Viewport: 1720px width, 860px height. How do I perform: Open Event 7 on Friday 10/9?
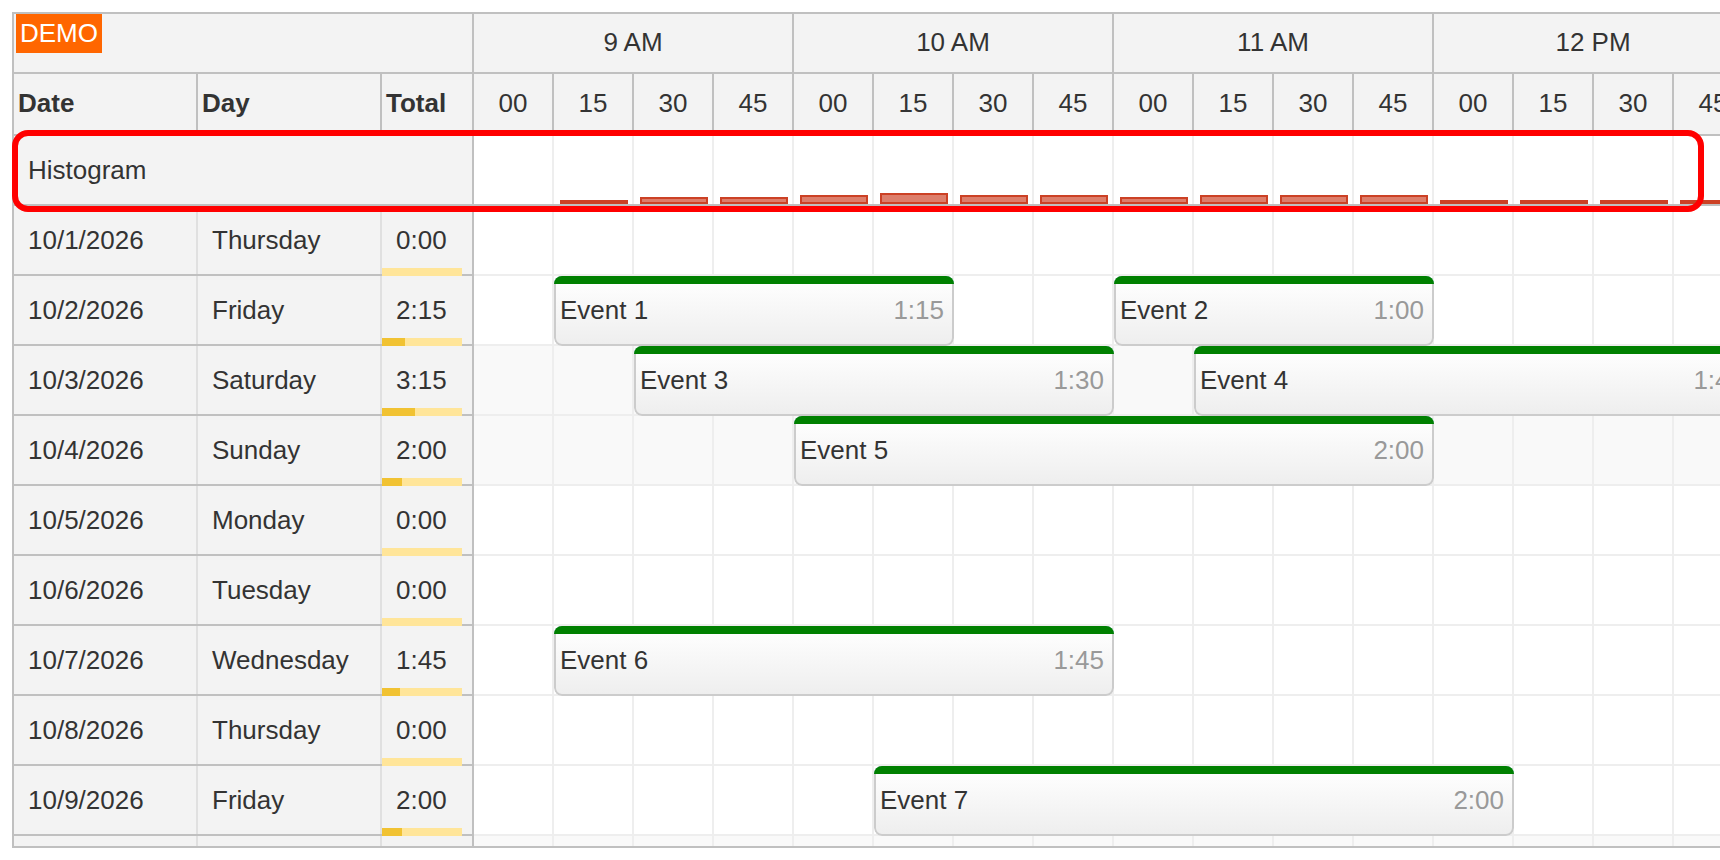coord(1193,801)
